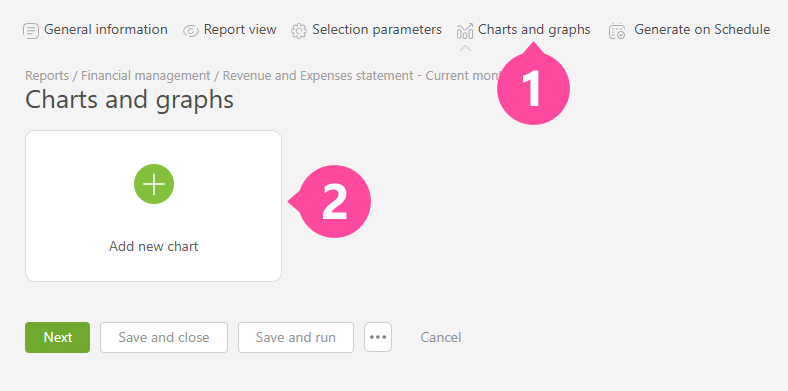788x391 pixels.
Task: Click the Add new chart label
Action: pos(154,247)
